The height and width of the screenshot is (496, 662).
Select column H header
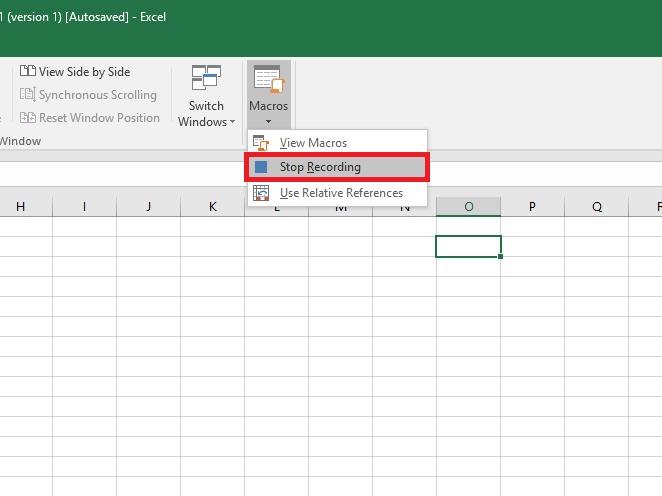pyautogui.click(x=21, y=206)
